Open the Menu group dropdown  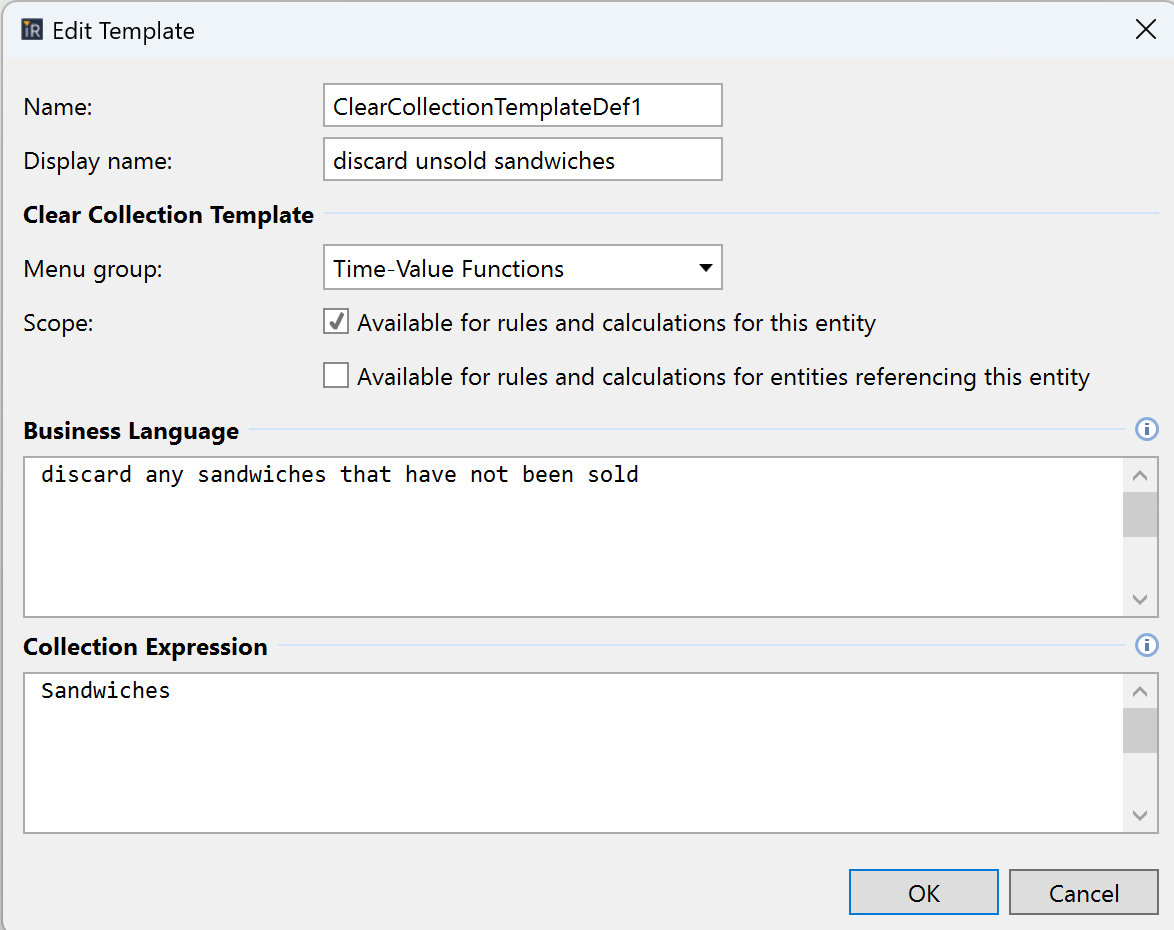pos(522,268)
